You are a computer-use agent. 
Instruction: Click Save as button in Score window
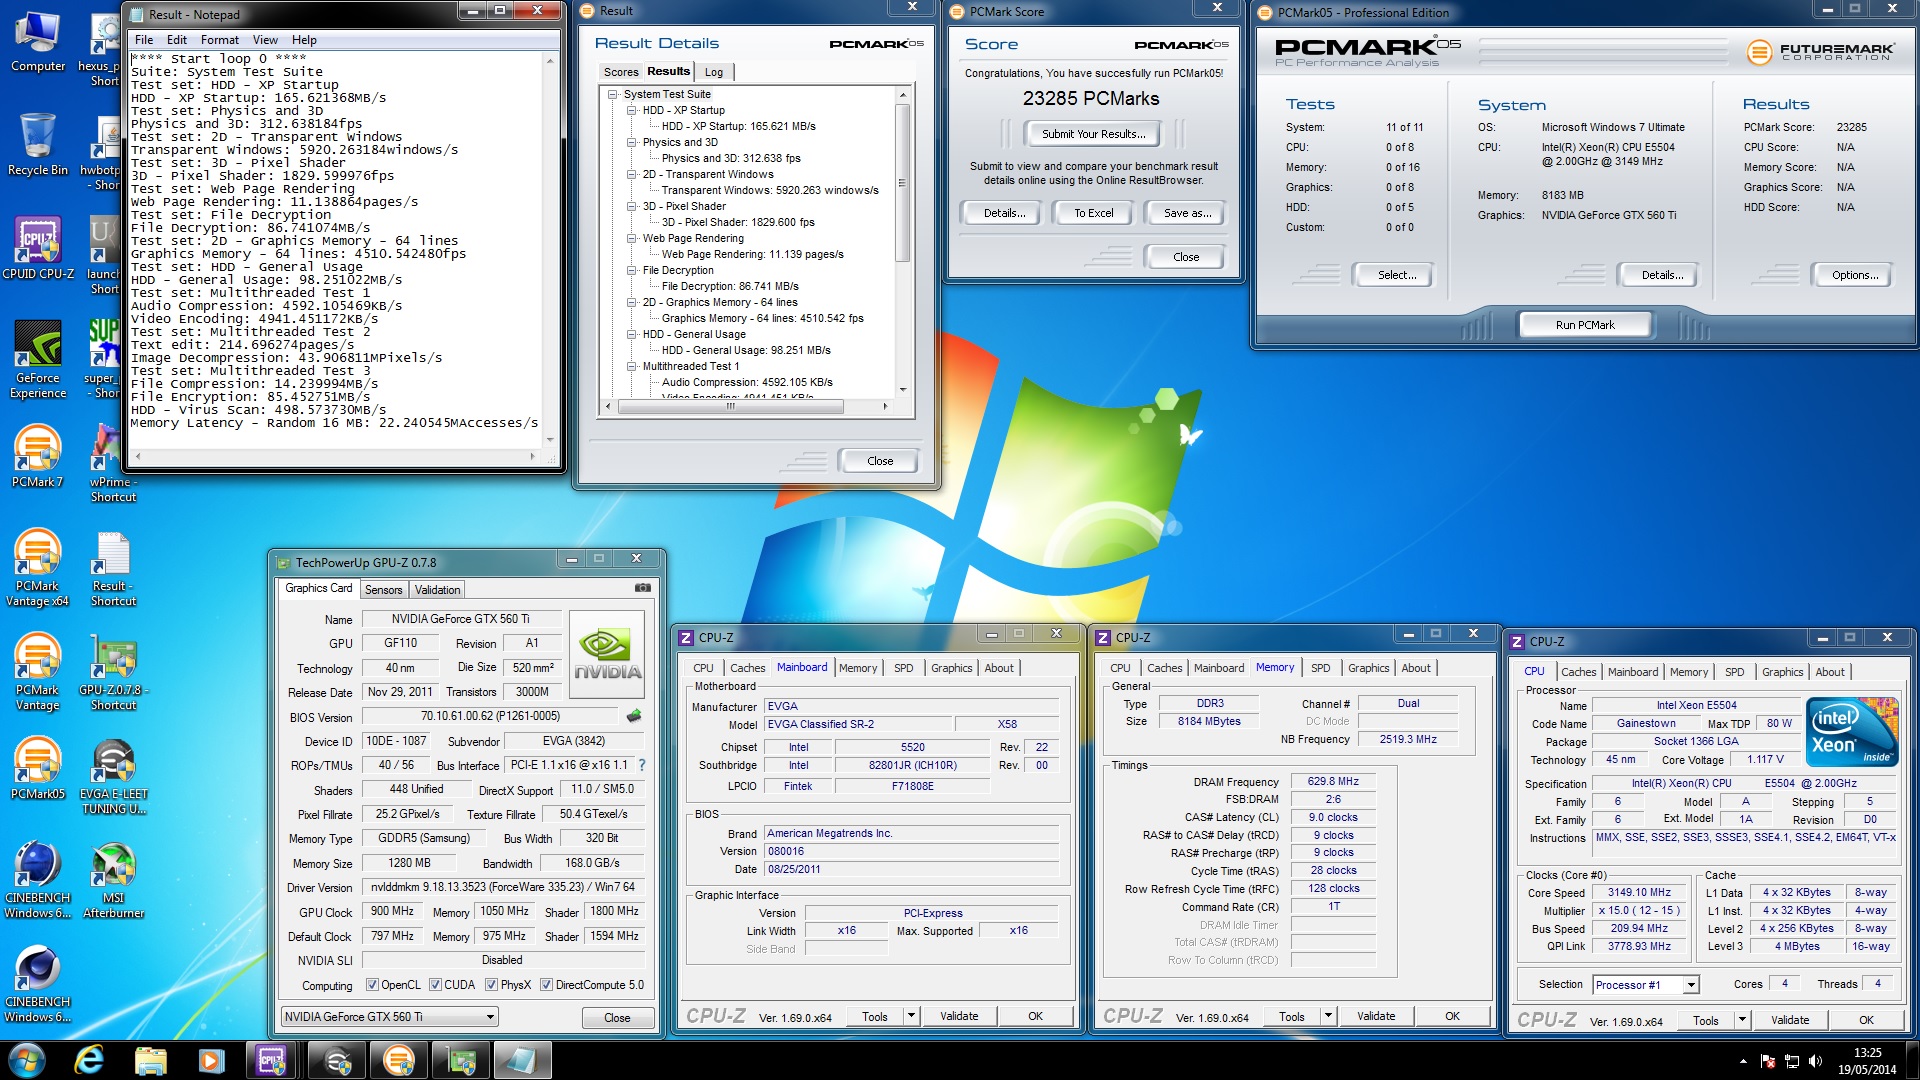pos(1187,213)
